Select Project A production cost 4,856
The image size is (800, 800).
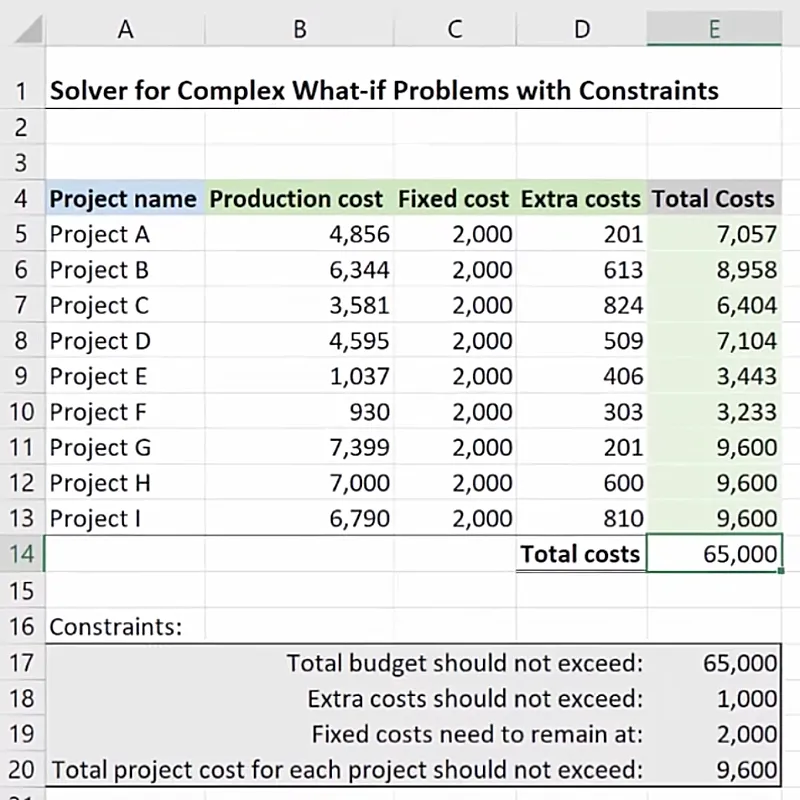tap(359, 235)
